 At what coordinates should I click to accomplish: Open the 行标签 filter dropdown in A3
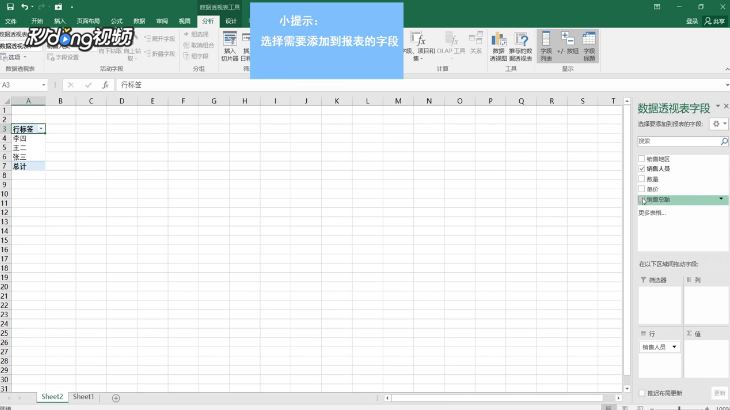(41, 129)
